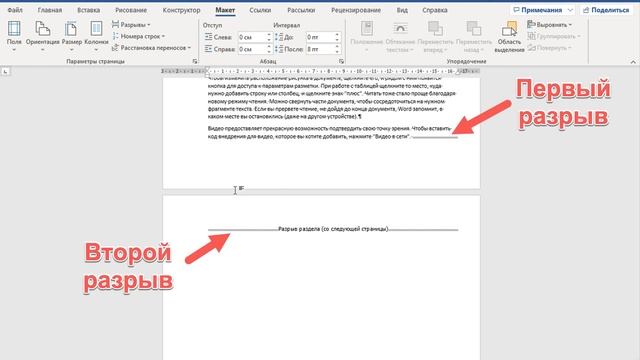Click the Обтекание текстом button
640x360 pixels.
tap(400, 37)
